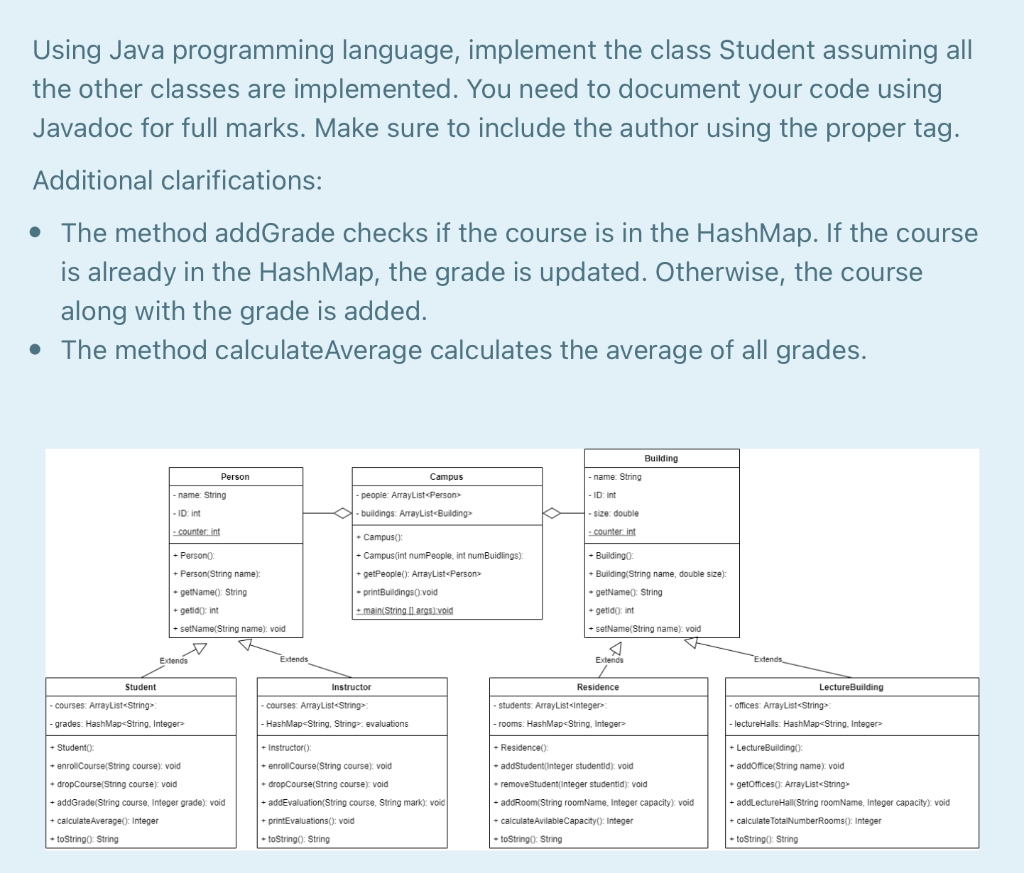This screenshot has width=1024, height=873.
Task: Click the Extends label above Residence
Action: tap(608, 661)
